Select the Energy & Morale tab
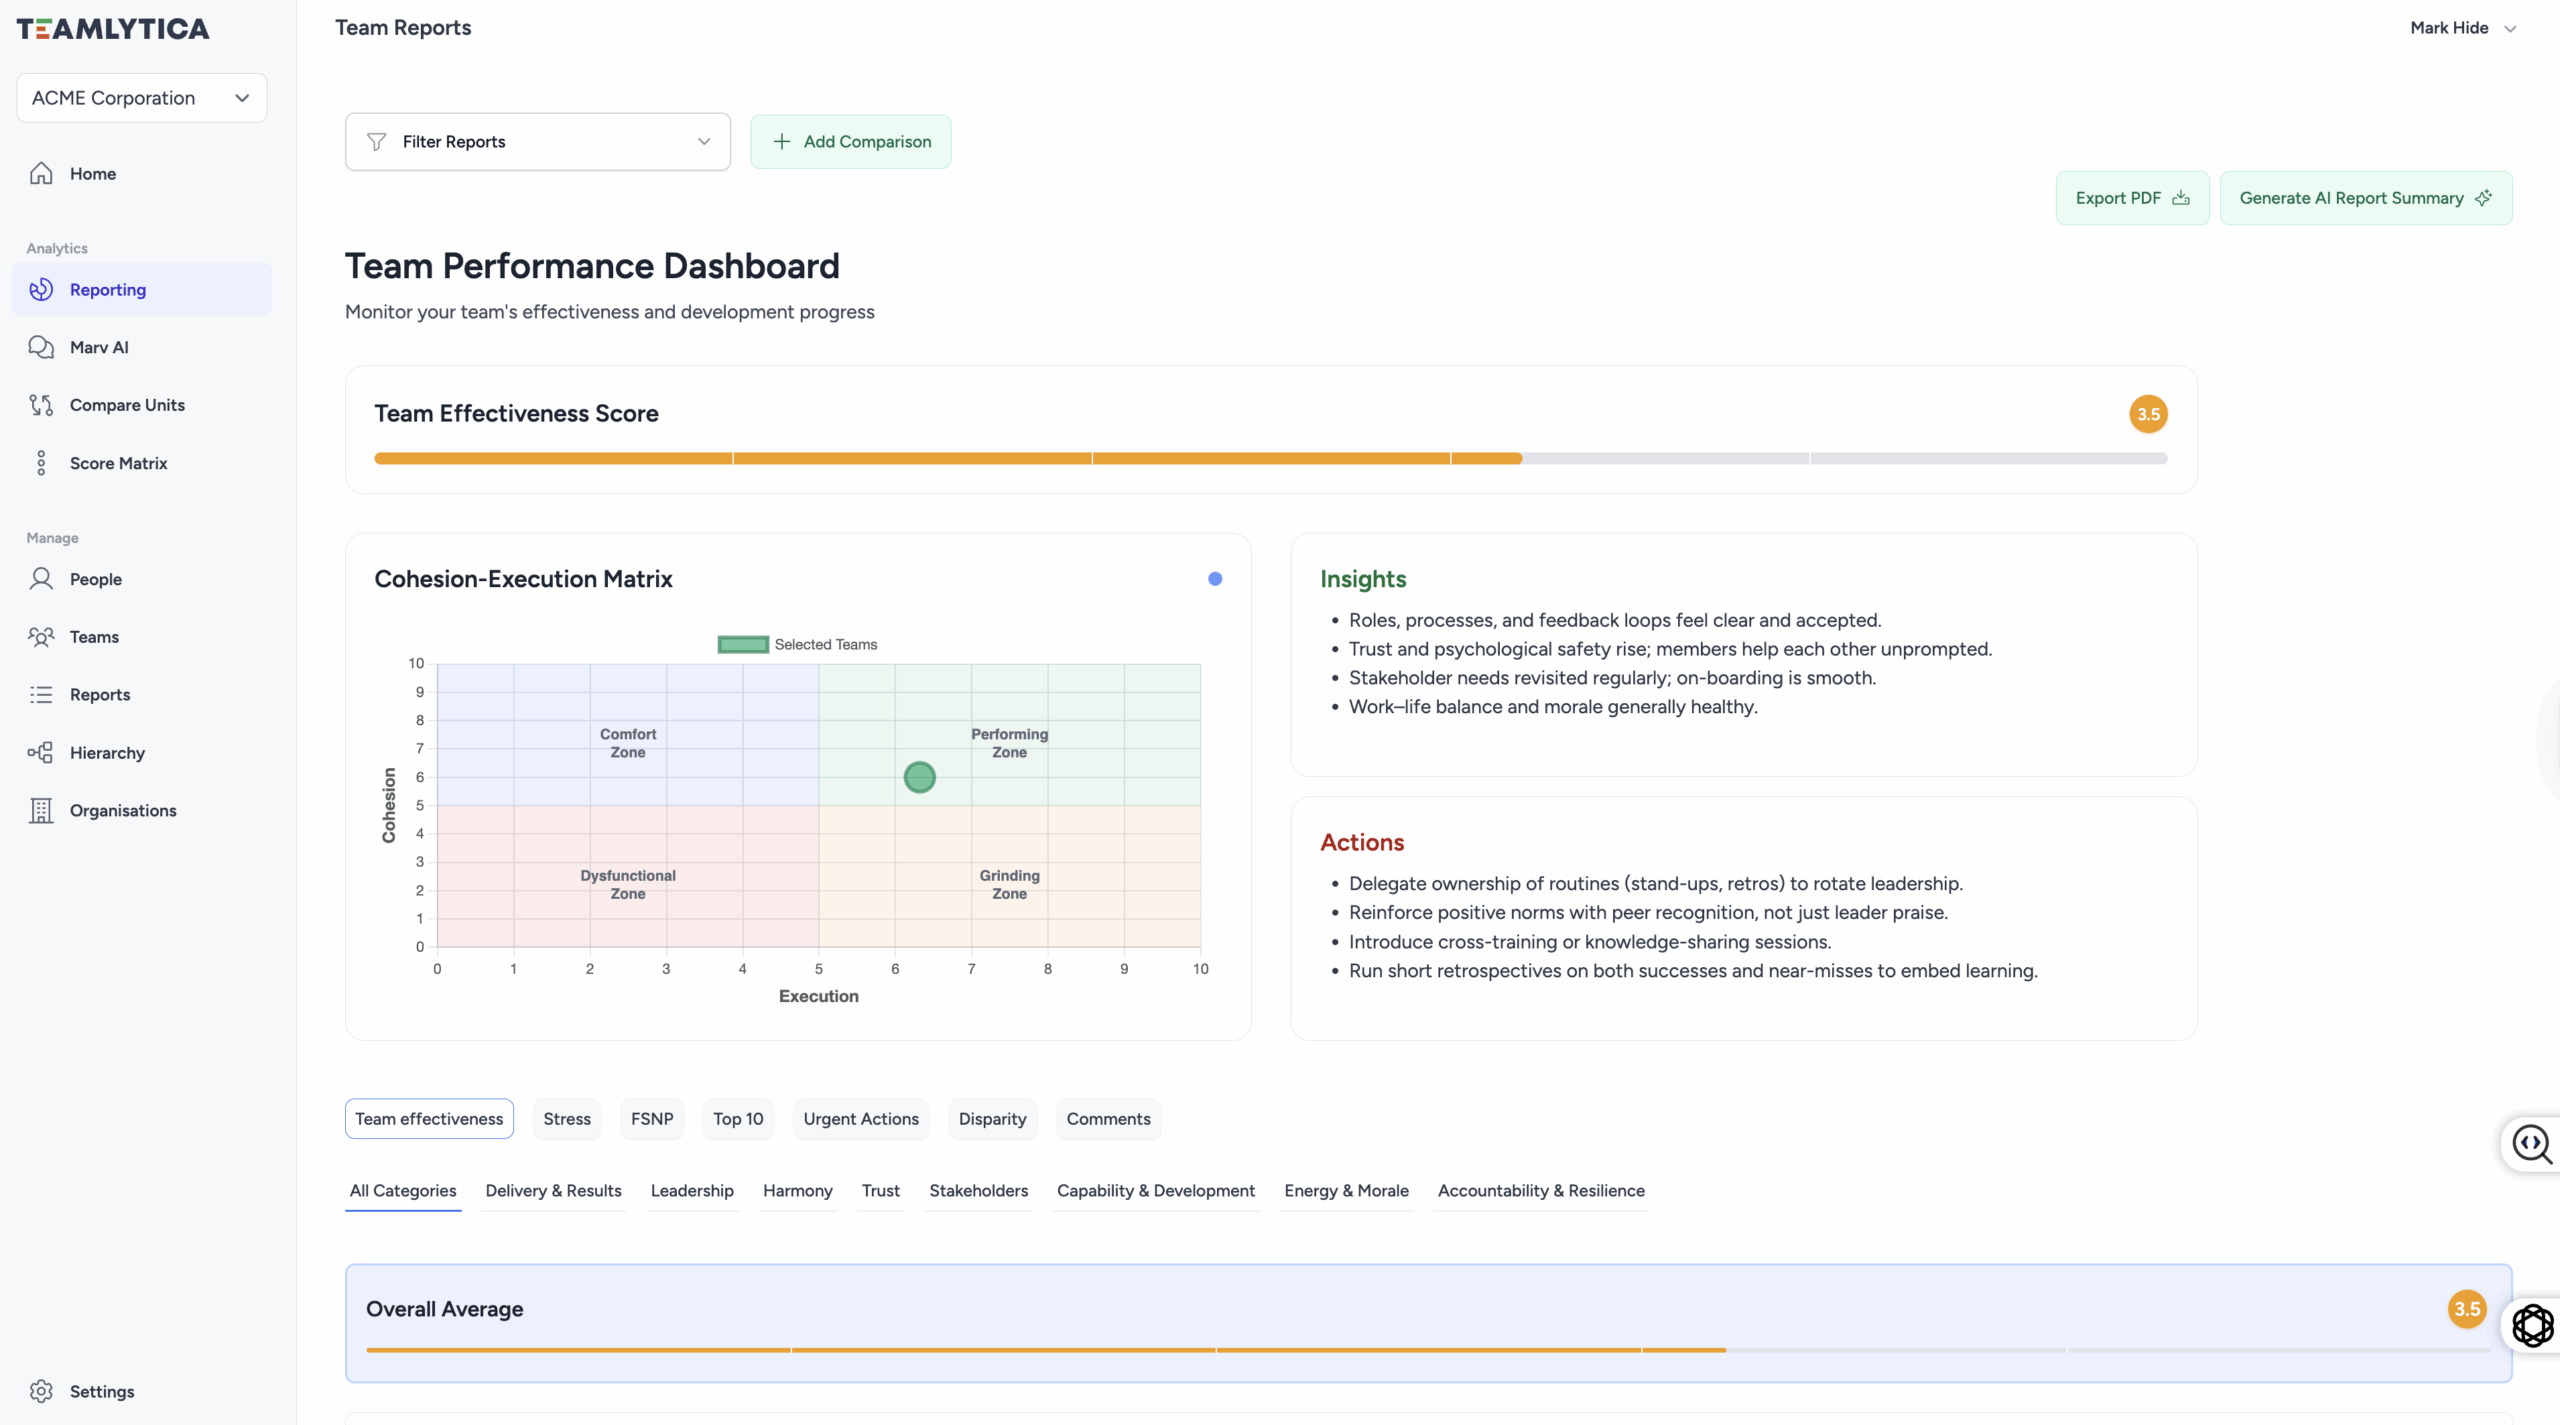The height and width of the screenshot is (1425, 2560). click(1346, 1191)
